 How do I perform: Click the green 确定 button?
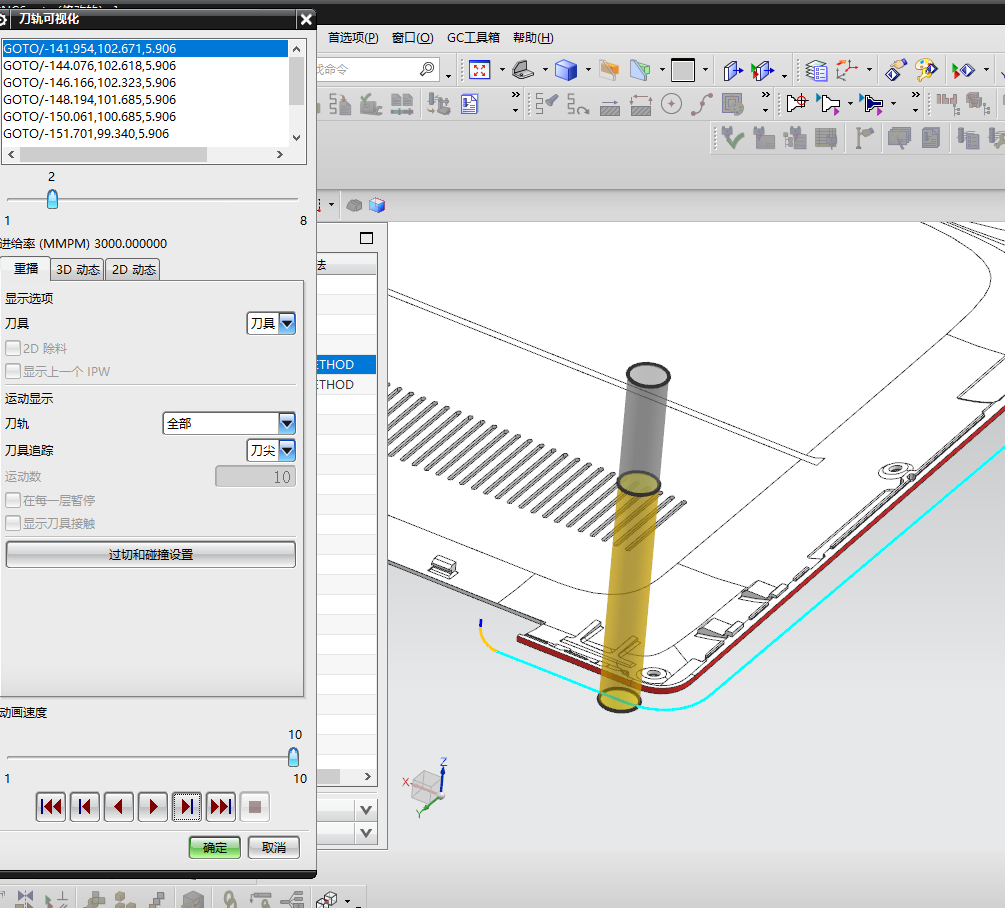[215, 847]
